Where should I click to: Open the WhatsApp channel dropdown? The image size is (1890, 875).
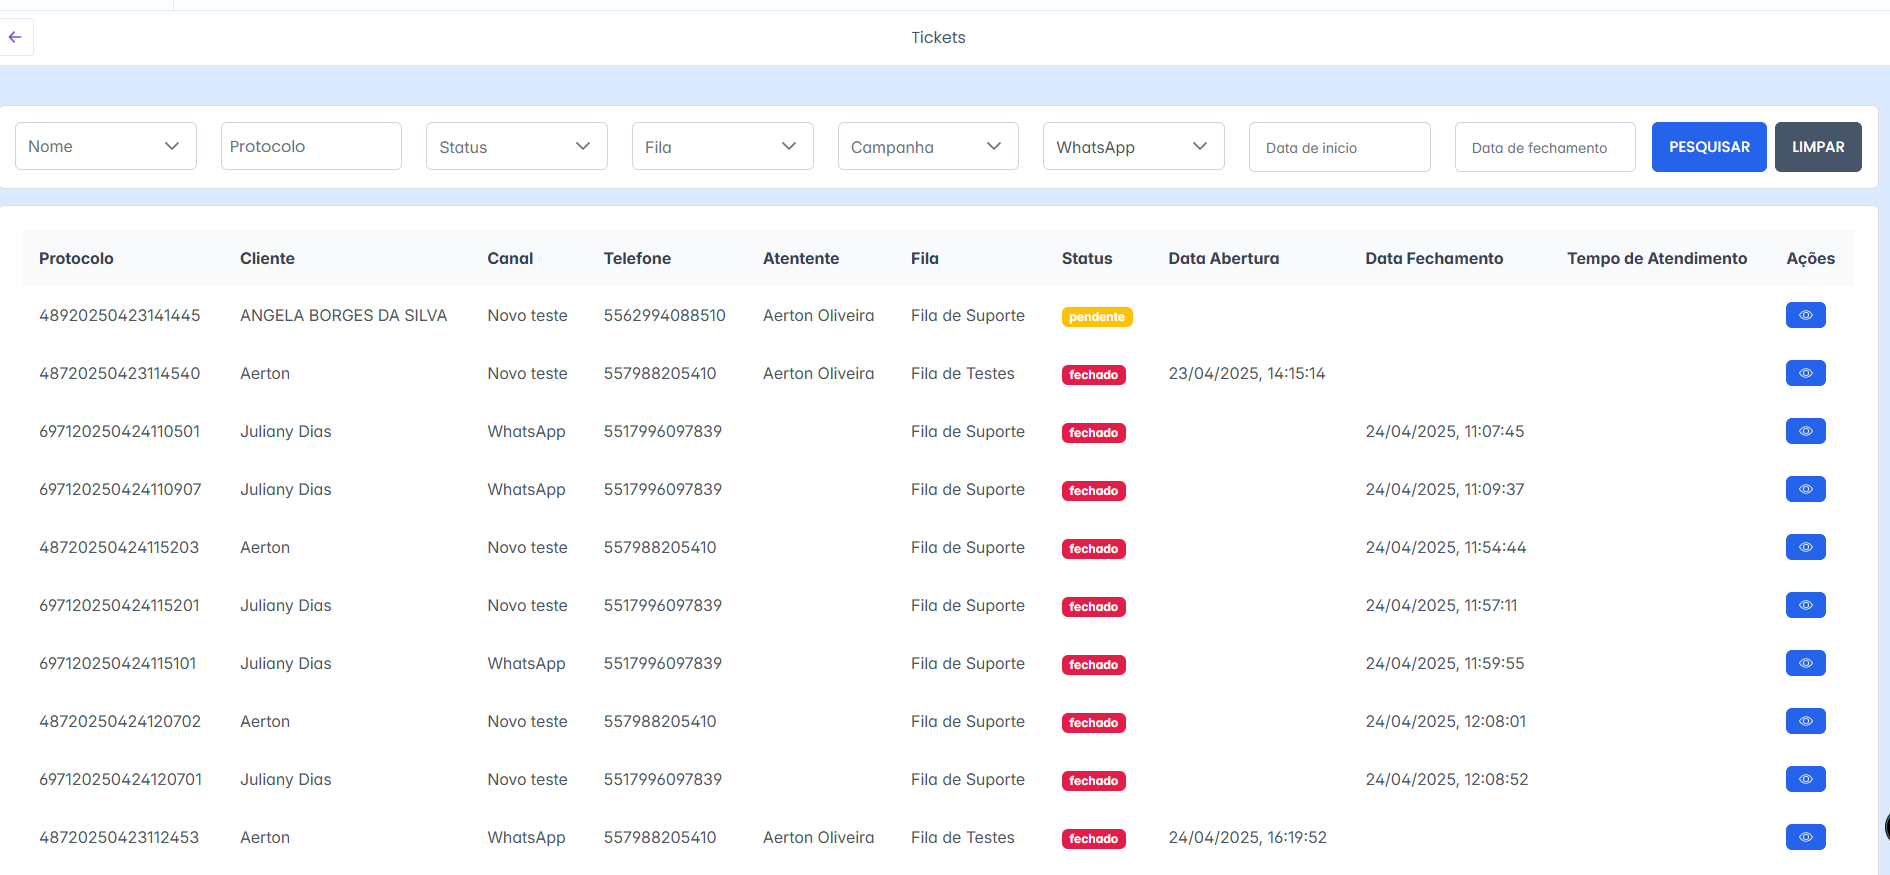[x=1133, y=146]
